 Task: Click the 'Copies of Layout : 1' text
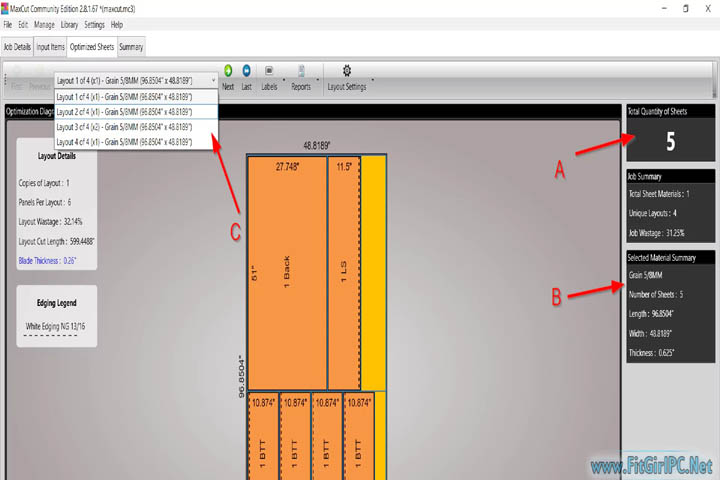pos(44,183)
